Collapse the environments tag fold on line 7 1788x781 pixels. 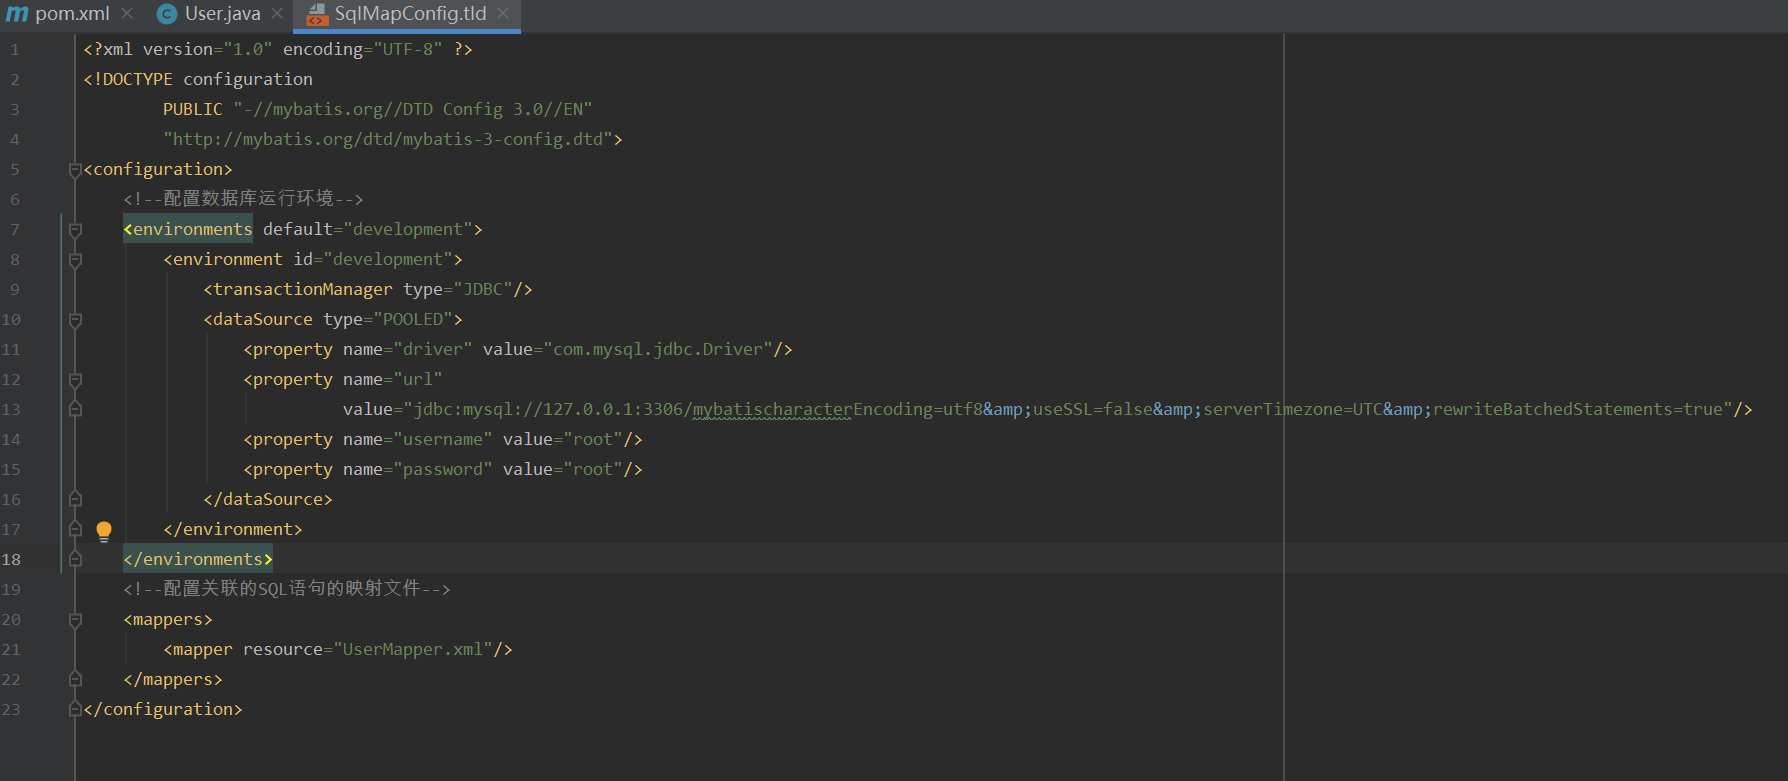pos(75,230)
